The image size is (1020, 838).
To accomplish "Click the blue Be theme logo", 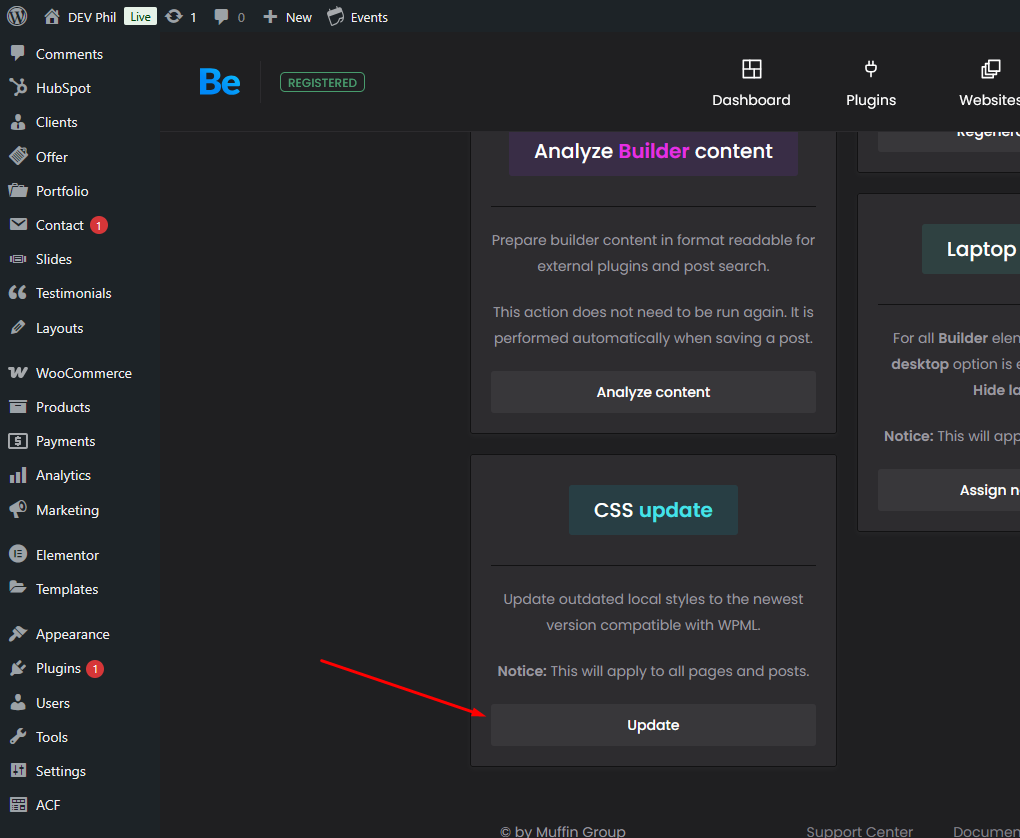I will click(220, 83).
